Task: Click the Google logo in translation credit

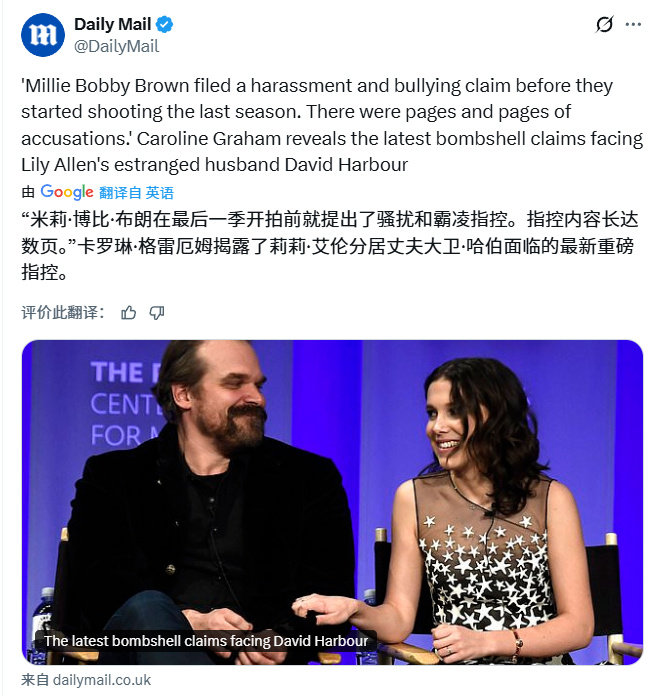Action: pos(67,192)
